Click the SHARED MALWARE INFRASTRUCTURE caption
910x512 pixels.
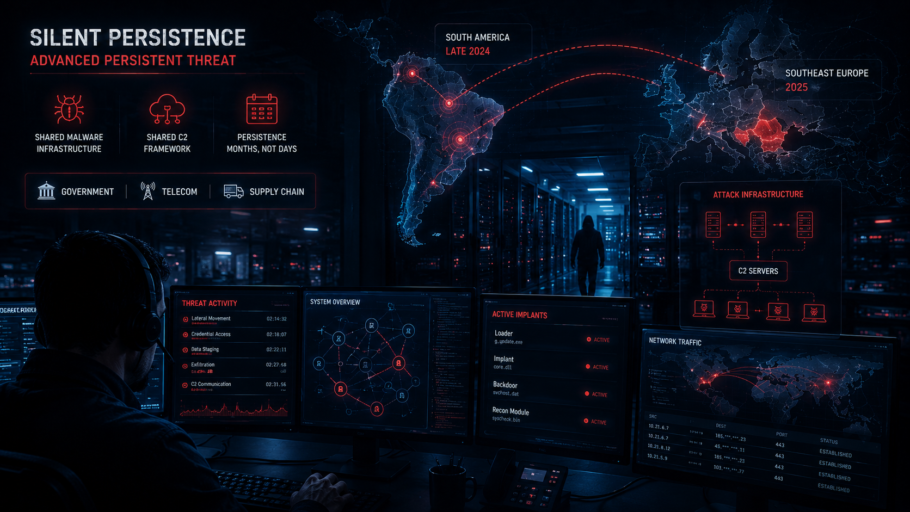coord(68,143)
